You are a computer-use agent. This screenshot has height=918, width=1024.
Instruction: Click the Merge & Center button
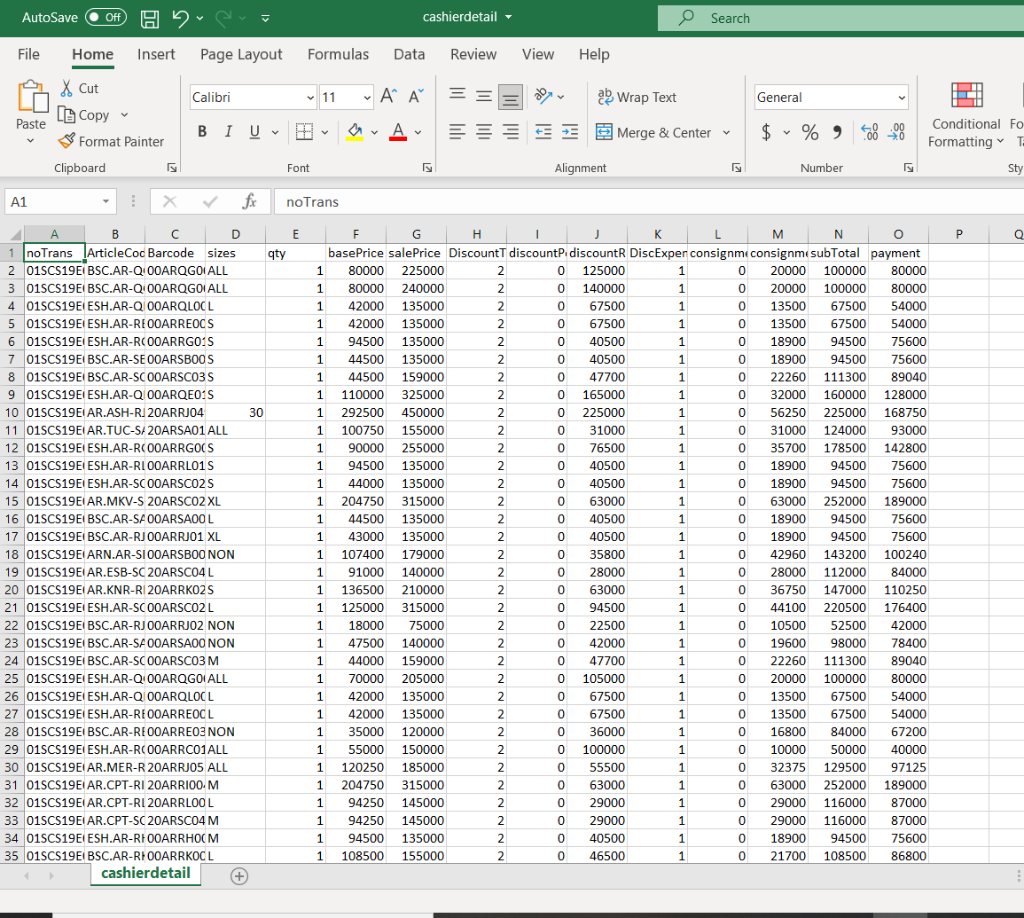(x=653, y=133)
